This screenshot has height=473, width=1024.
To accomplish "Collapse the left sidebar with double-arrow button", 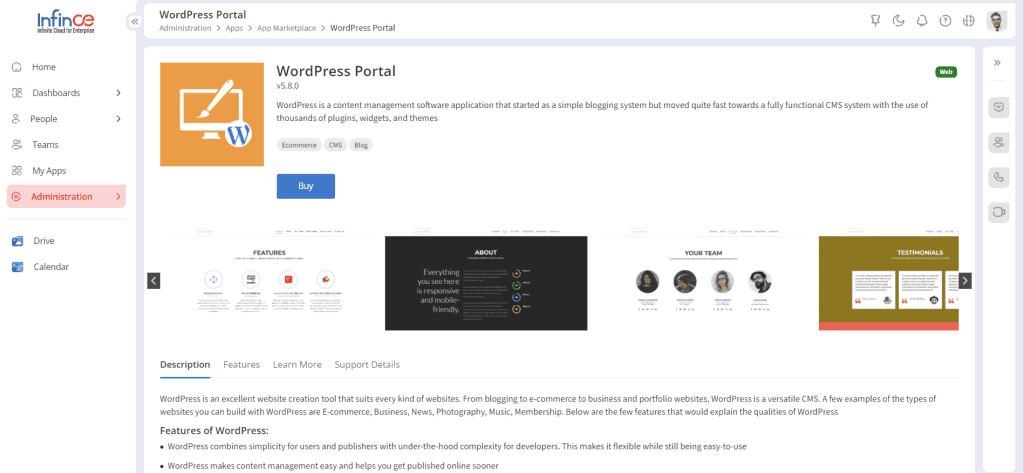I will pyautogui.click(x=135, y=22).
